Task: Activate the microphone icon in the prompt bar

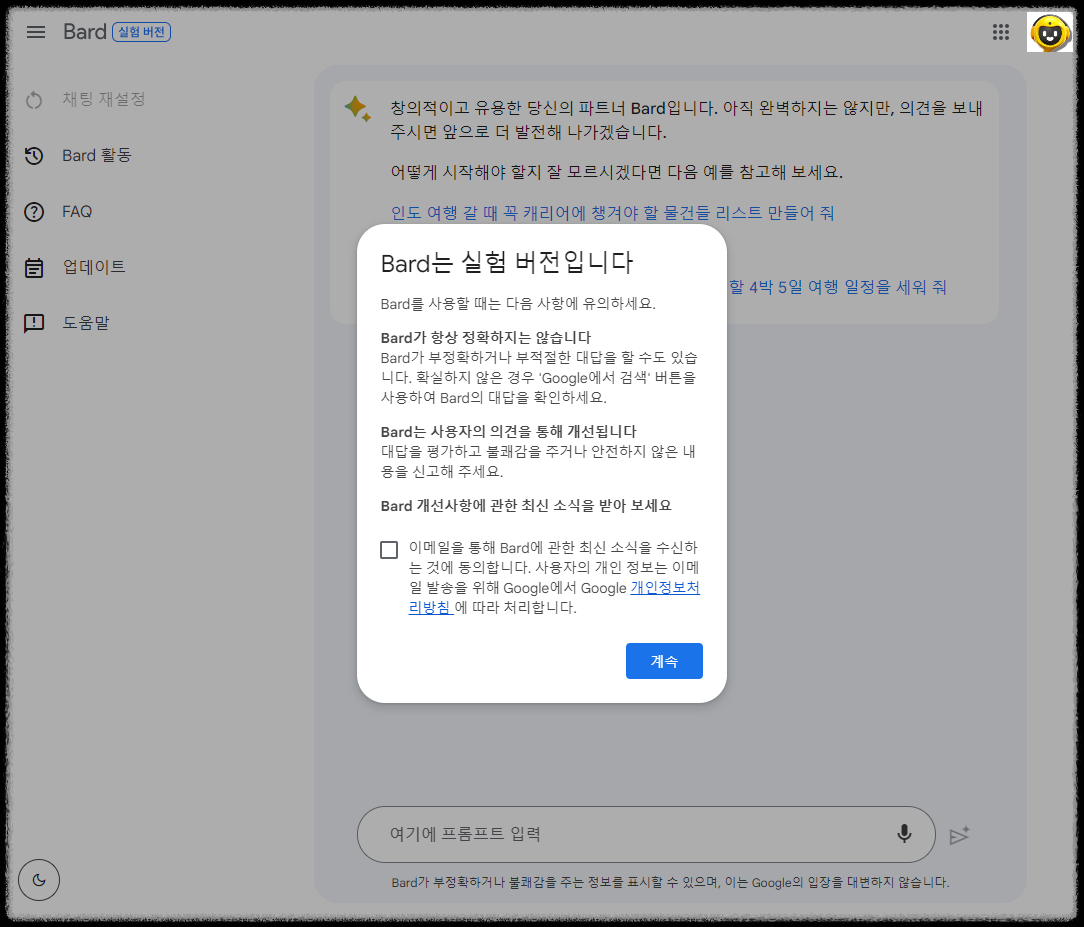Action: [x=903, y=833]
